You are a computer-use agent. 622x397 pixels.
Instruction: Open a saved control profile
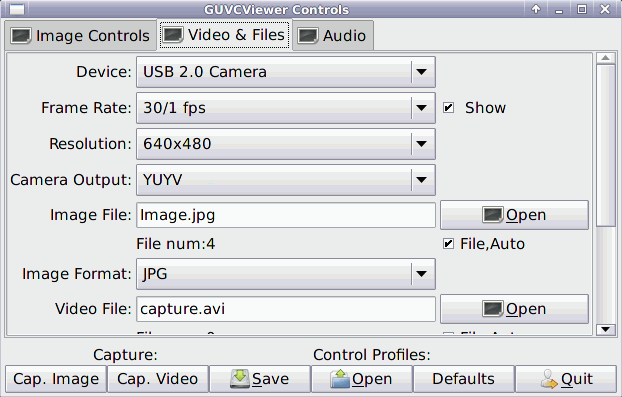pos(361,379)
